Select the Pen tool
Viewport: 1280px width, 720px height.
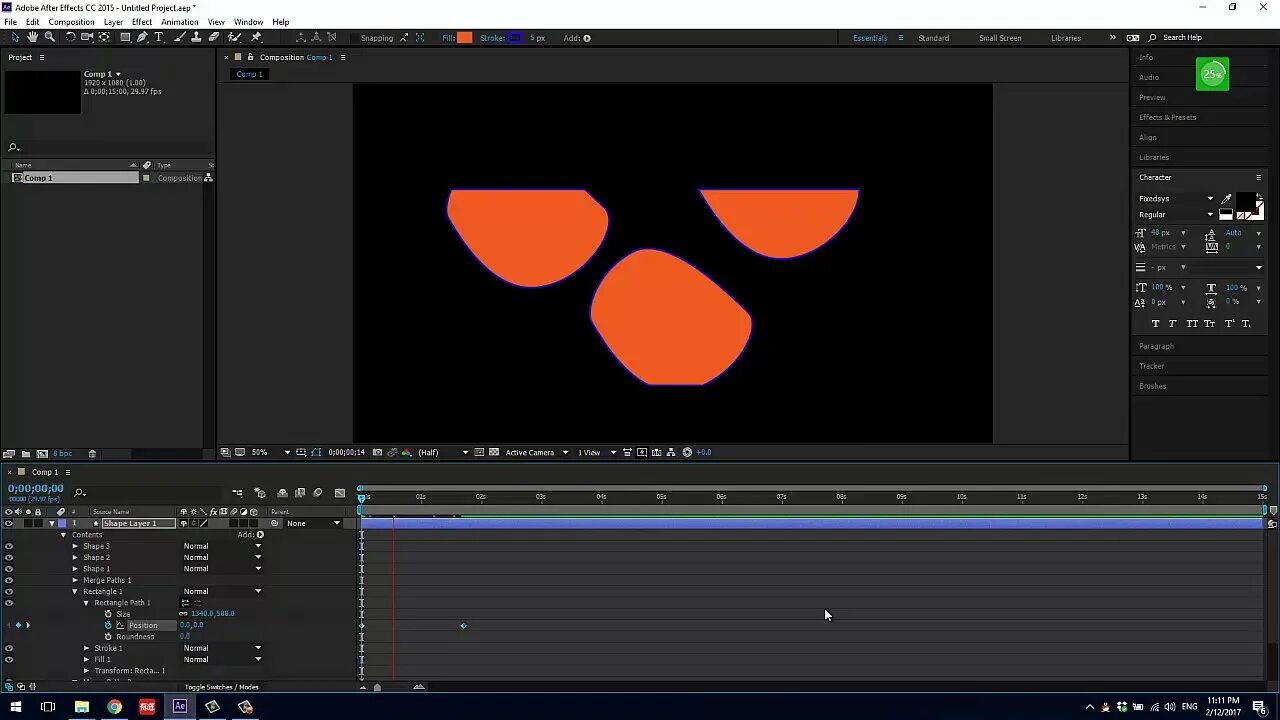142,37
